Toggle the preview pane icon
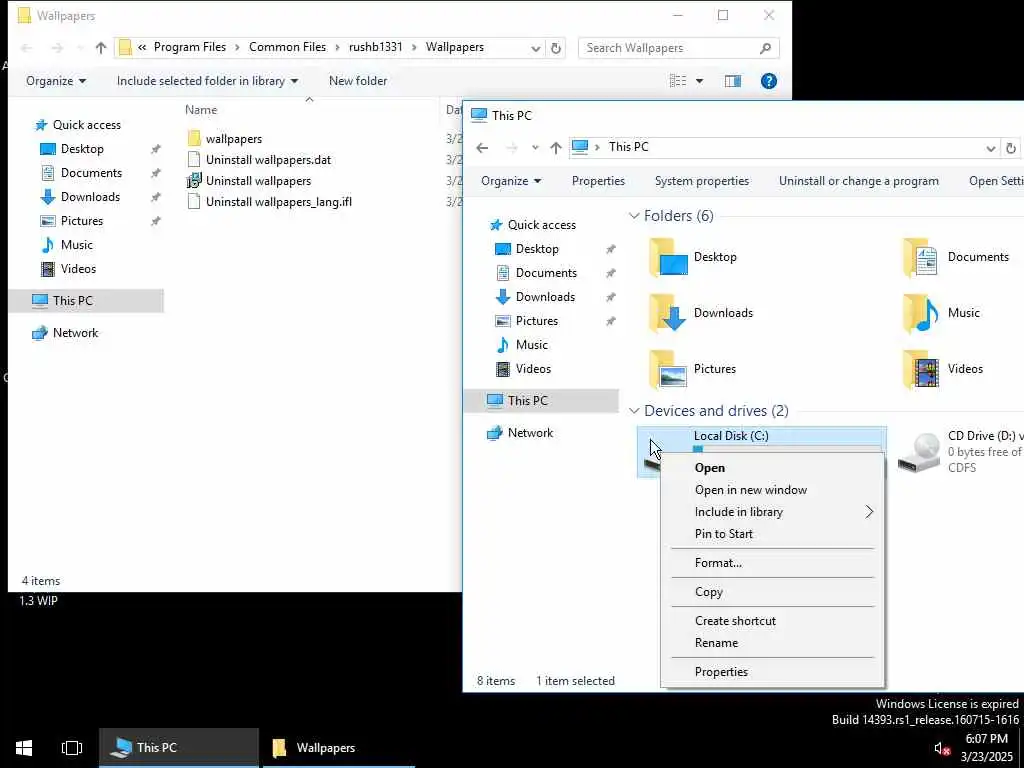Viewport: 1024px width, 768px height. 733,81
